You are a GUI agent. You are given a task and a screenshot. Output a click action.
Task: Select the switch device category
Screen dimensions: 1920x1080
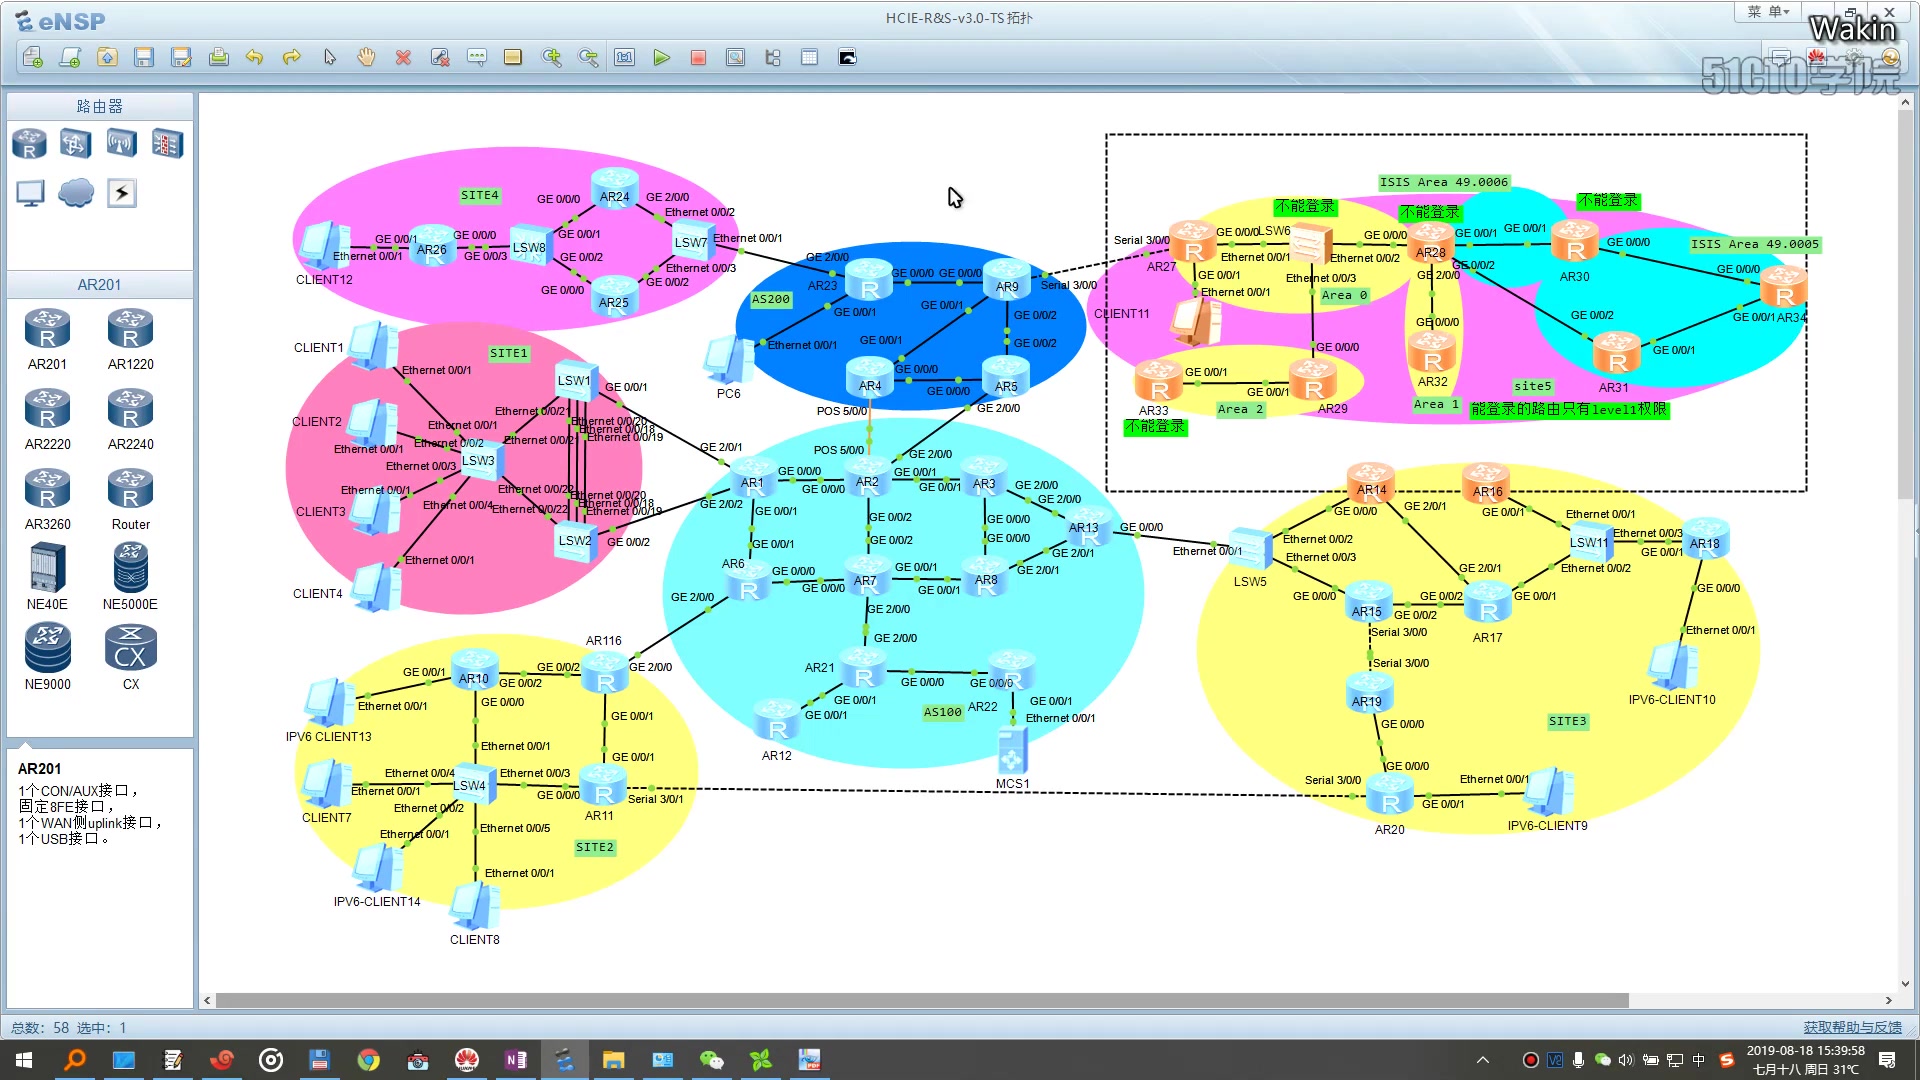[x=75, y=144]
